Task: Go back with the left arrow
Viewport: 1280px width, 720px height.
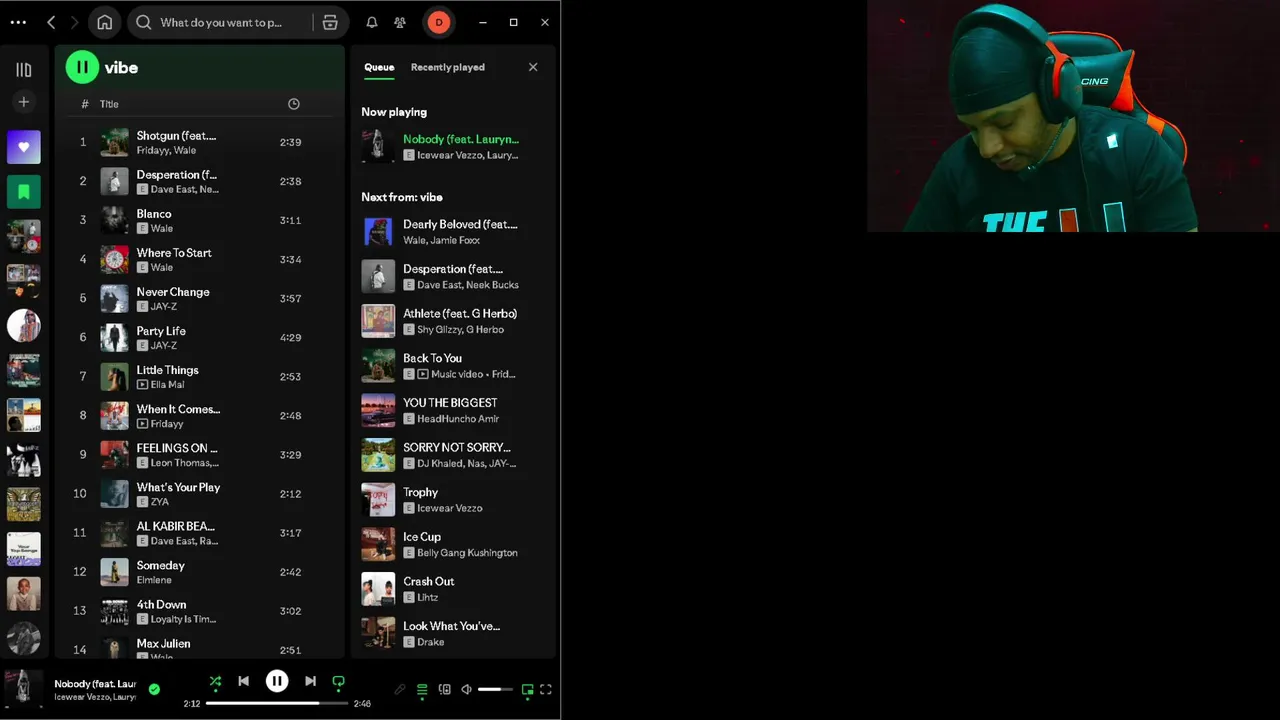Action: point(50,22)
